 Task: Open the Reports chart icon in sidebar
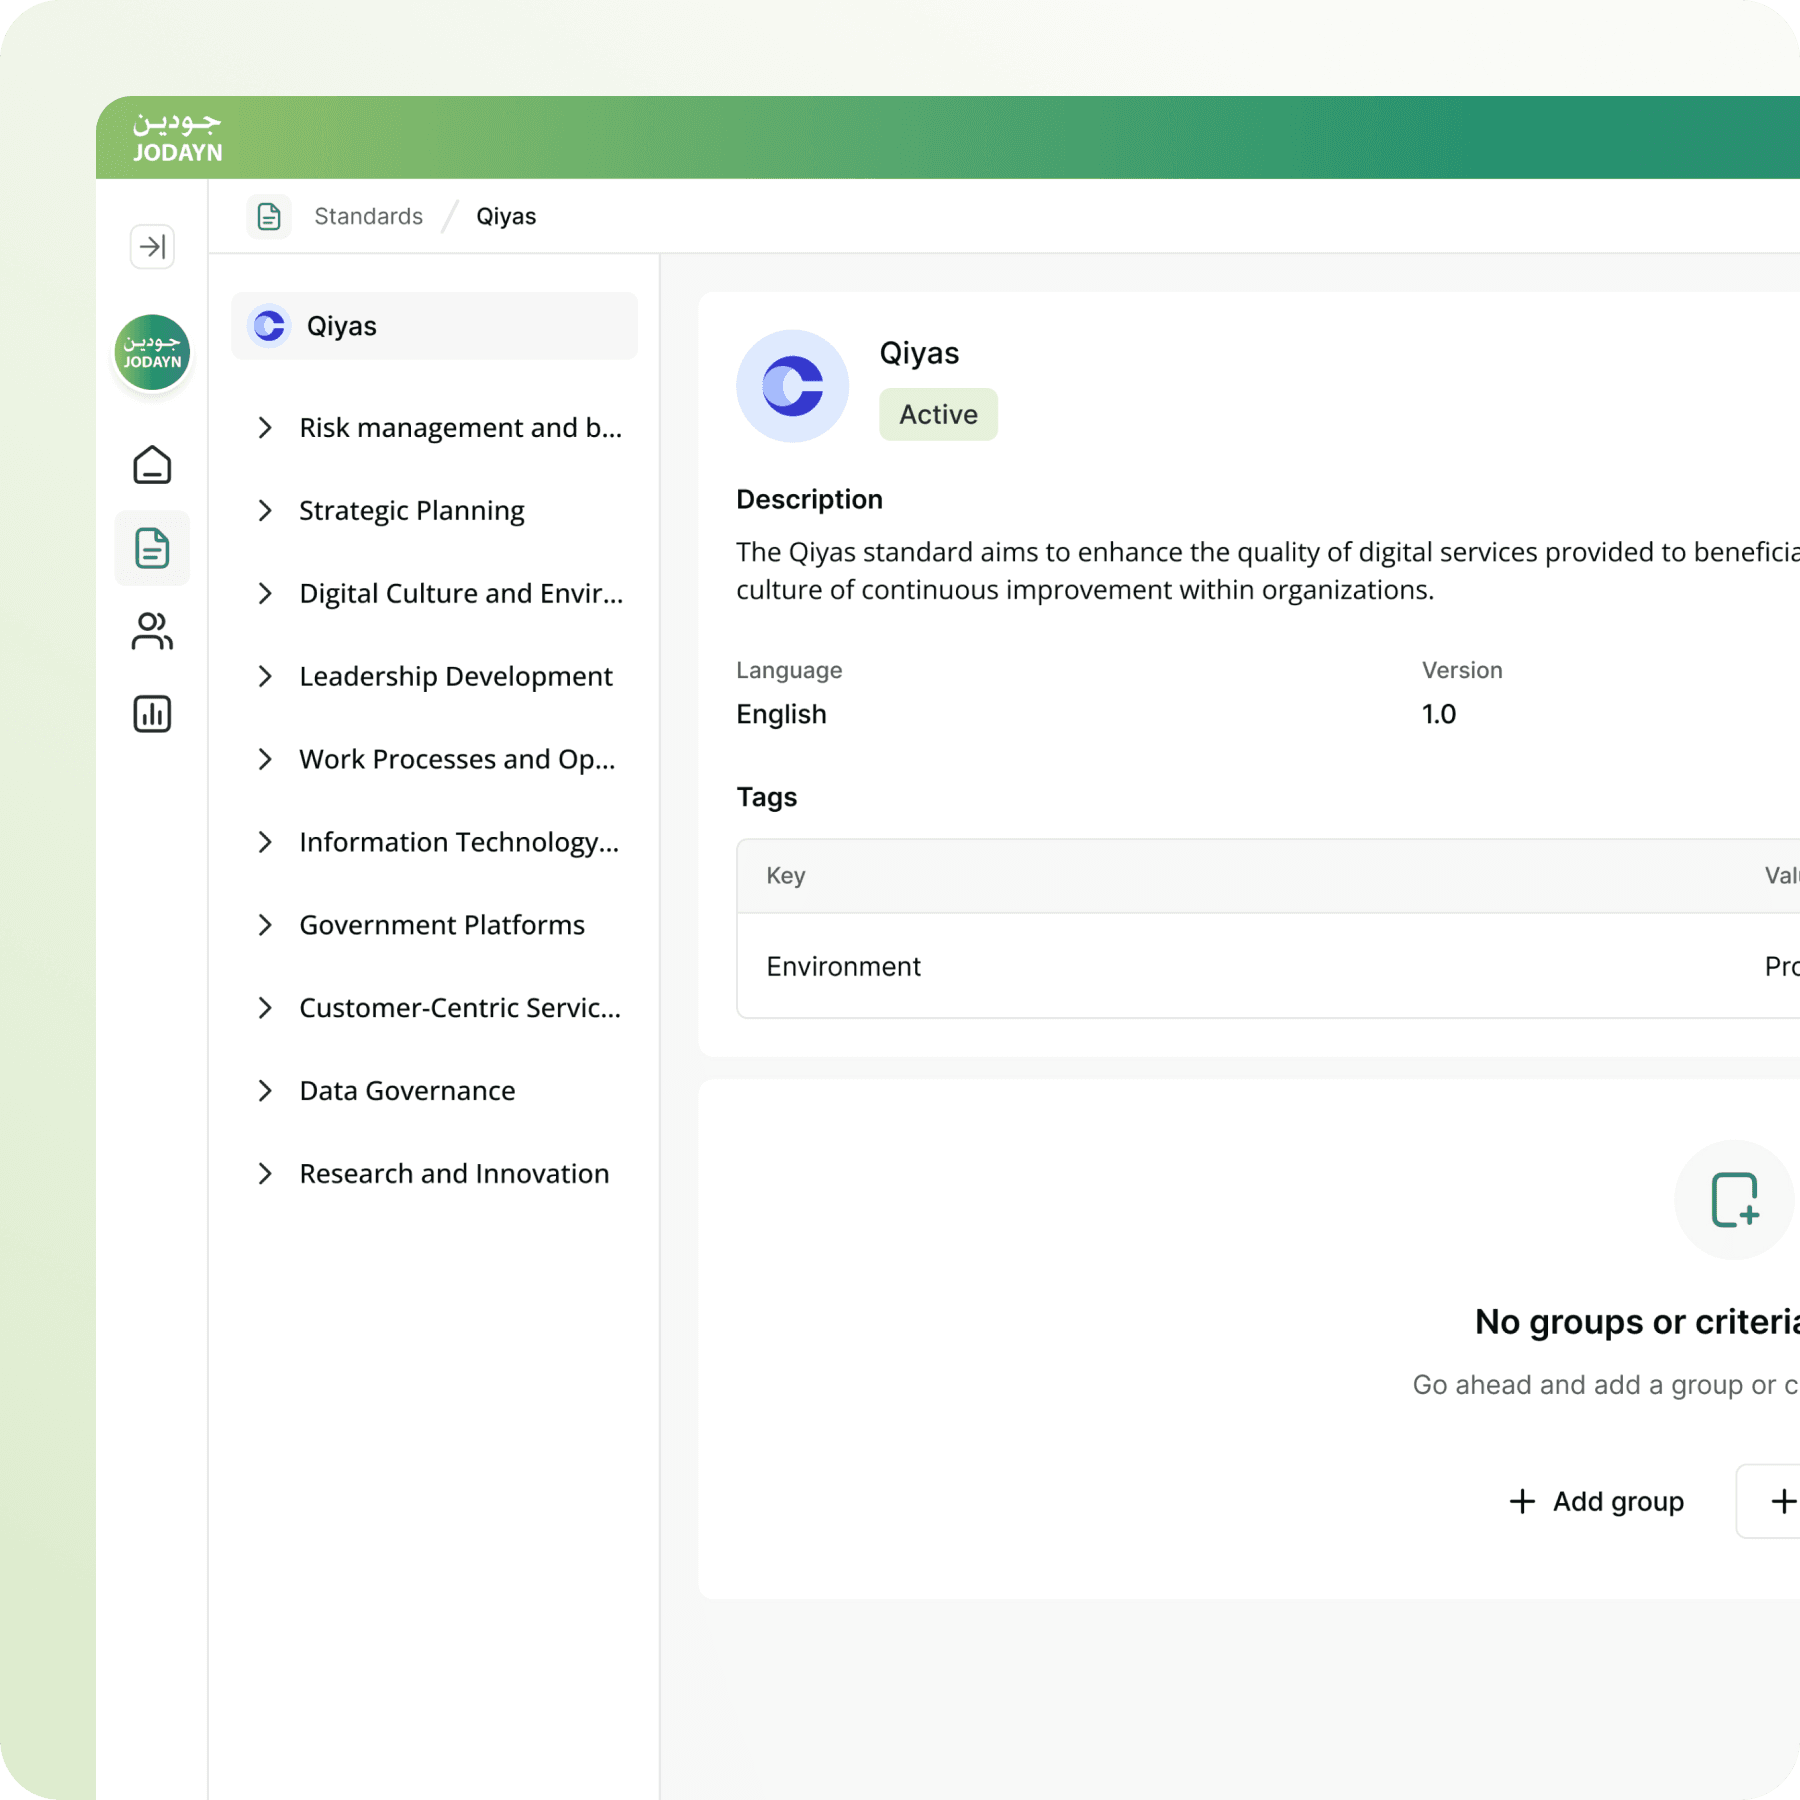tap(152, 714)
